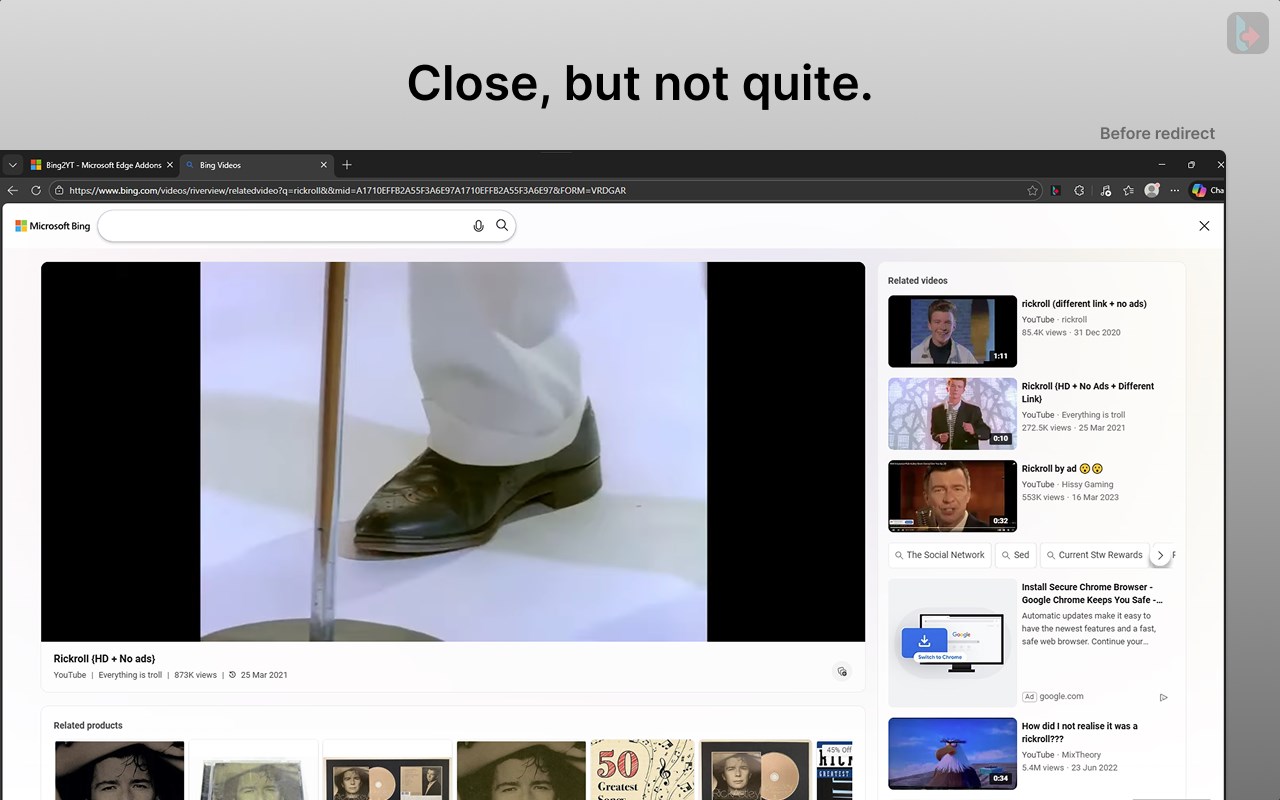Click the promo overlay icon at top right
This screenshot has width=1280, height=800.
1248,33
